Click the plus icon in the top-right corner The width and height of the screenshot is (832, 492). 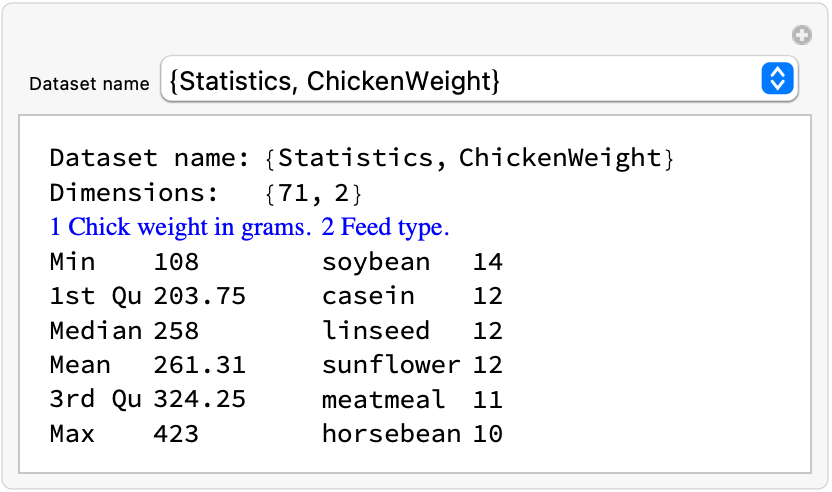801,36
